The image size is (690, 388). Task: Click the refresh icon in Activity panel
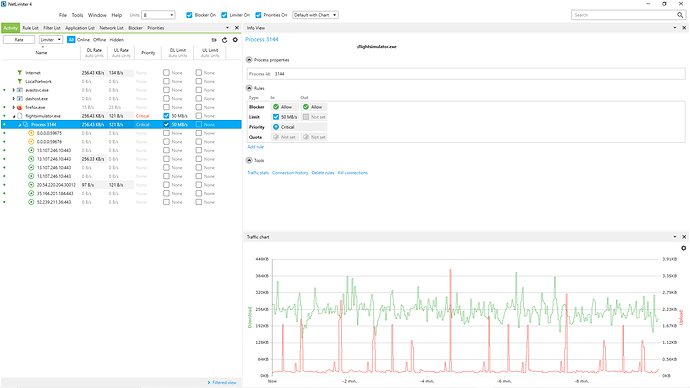(x=224, y=40)
